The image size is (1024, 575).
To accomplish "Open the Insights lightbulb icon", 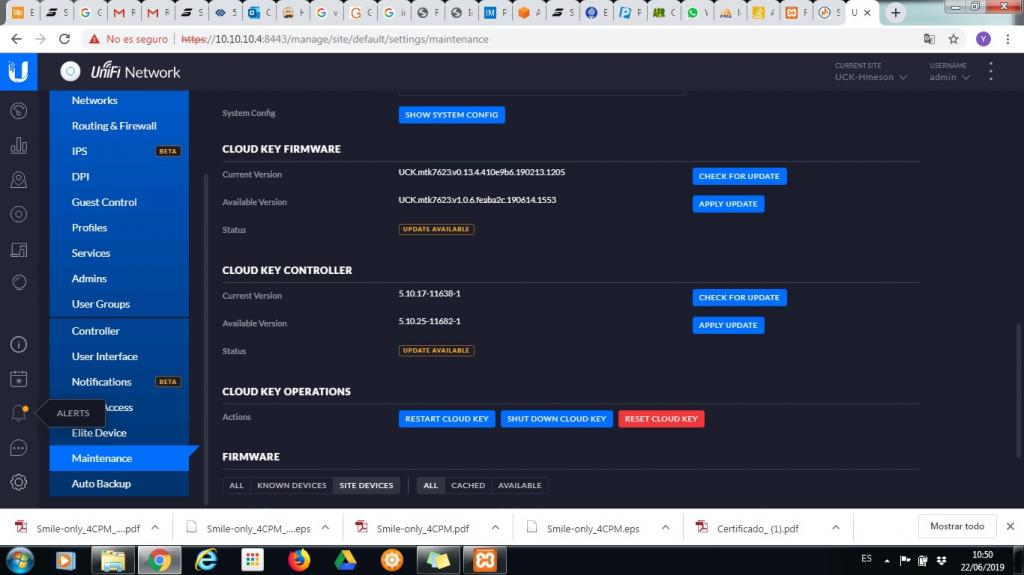I will pyautogui.click(x=18, y=282).
